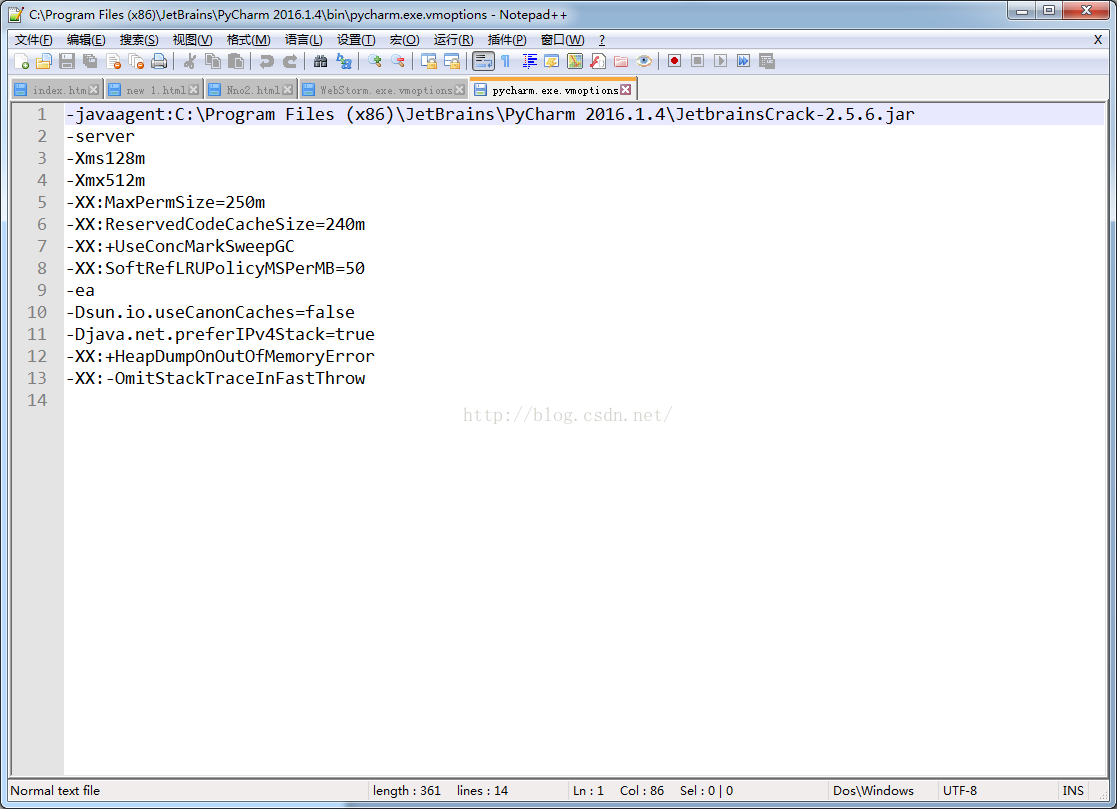The height and width of the screenshot is (809, 1117).
Task: Close the index.htm tab
Action: tap(93, 90)
